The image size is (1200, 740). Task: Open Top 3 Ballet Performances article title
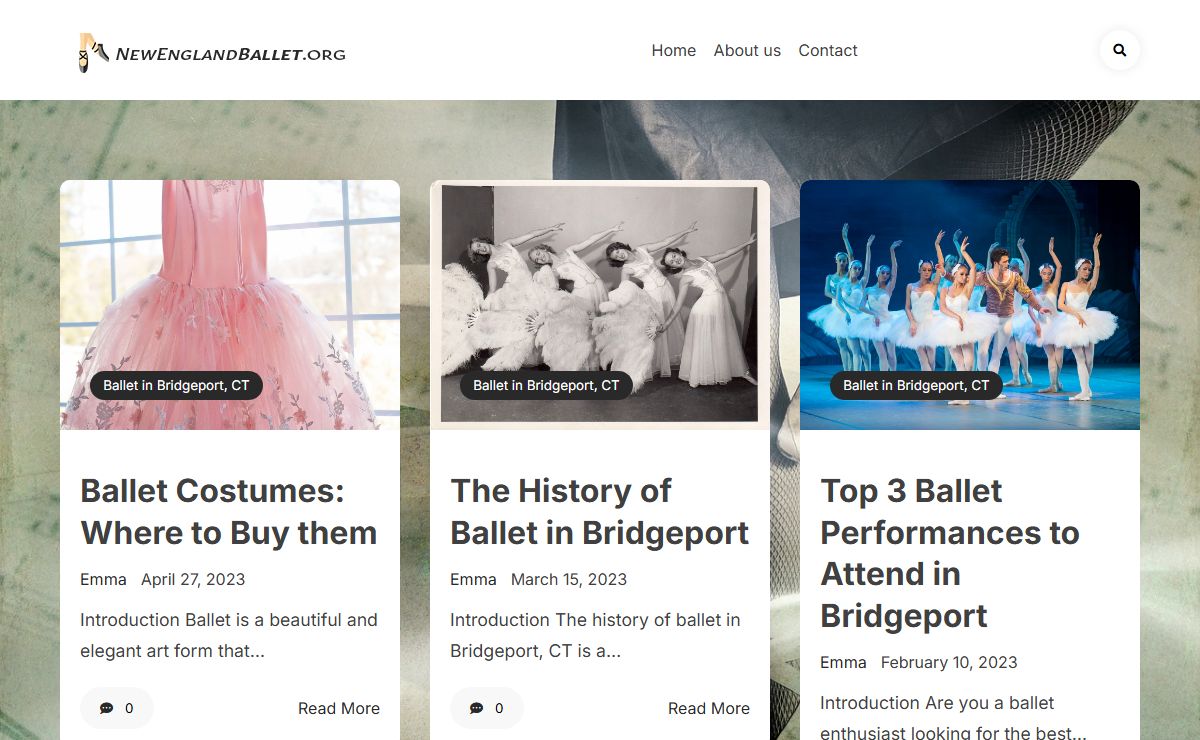point(950,553)
